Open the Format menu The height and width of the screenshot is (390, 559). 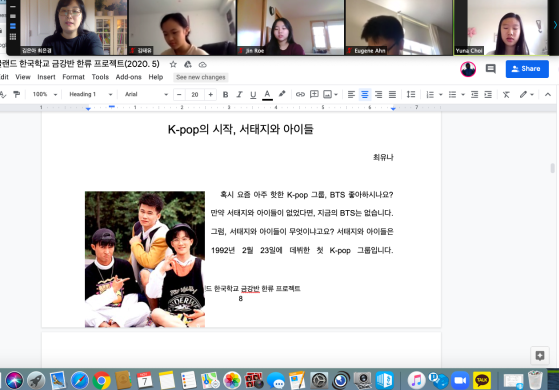tap(73, 77)
